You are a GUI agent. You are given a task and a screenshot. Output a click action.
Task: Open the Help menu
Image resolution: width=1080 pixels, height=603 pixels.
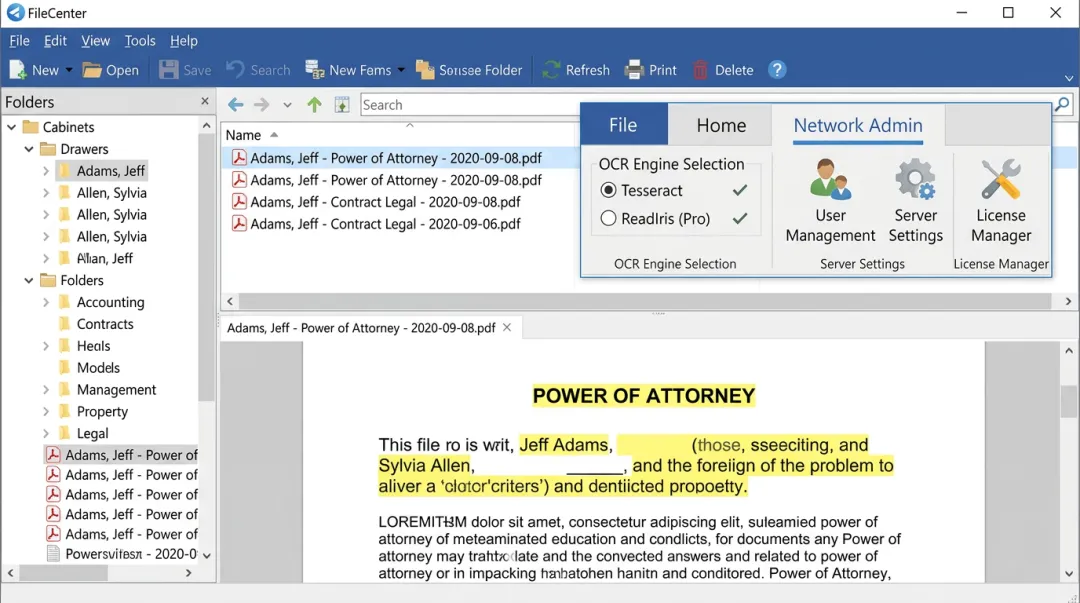pos(184,41)
